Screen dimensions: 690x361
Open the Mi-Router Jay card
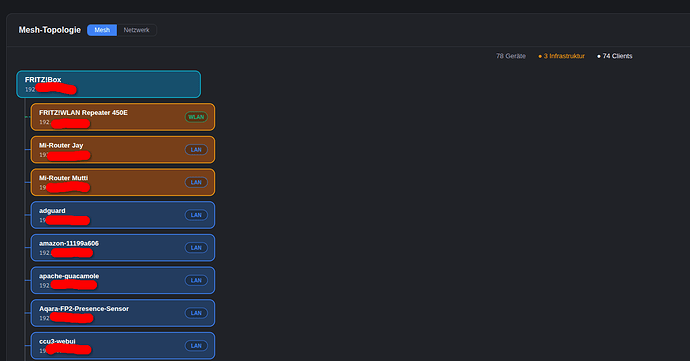coord(123,150)
